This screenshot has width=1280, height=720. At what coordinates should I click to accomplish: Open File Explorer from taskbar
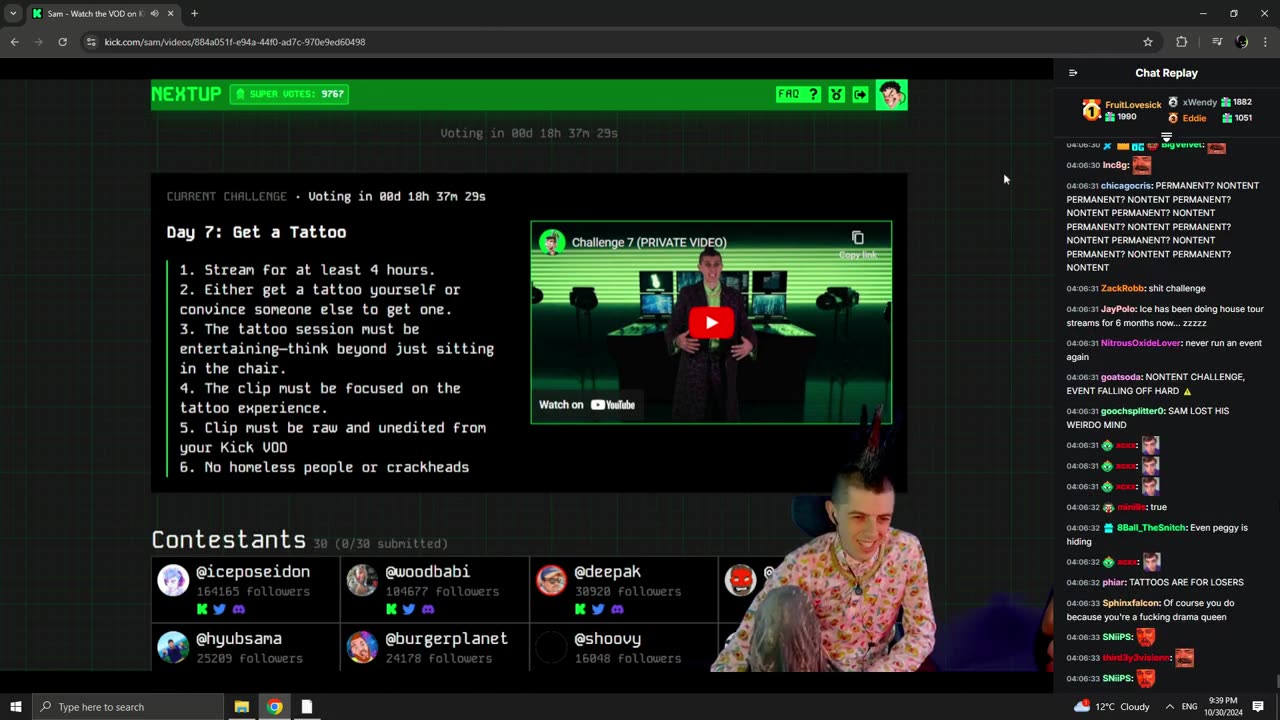coord(242,707)
